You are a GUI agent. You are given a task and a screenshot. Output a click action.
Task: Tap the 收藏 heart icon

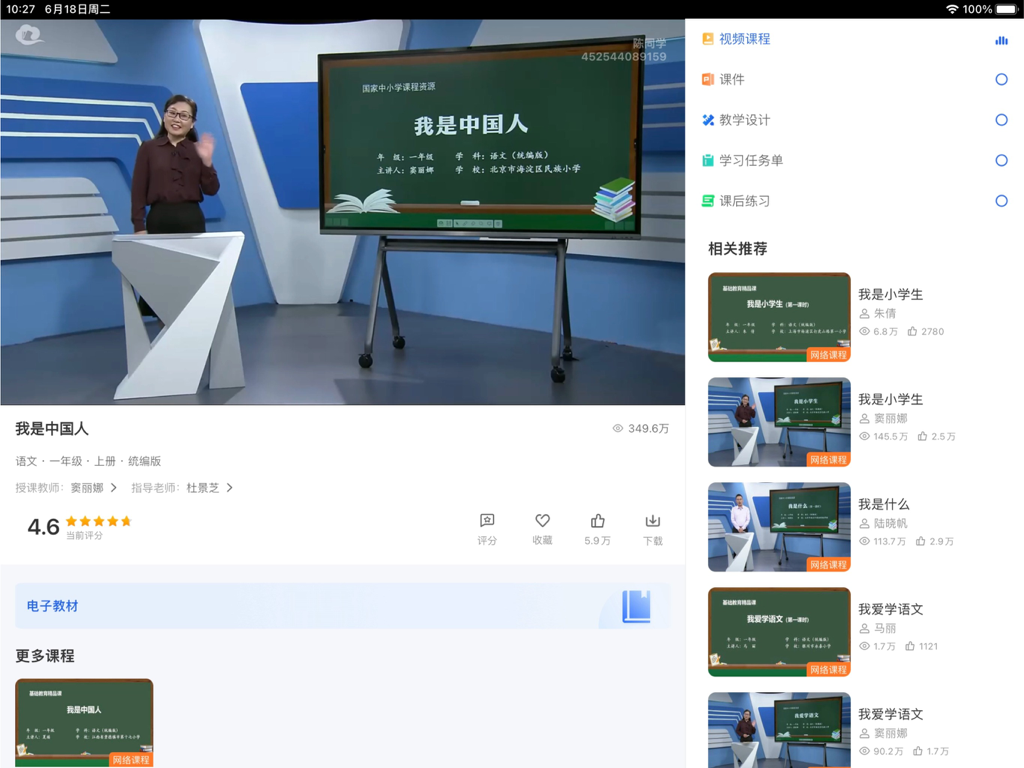(542, 521)
